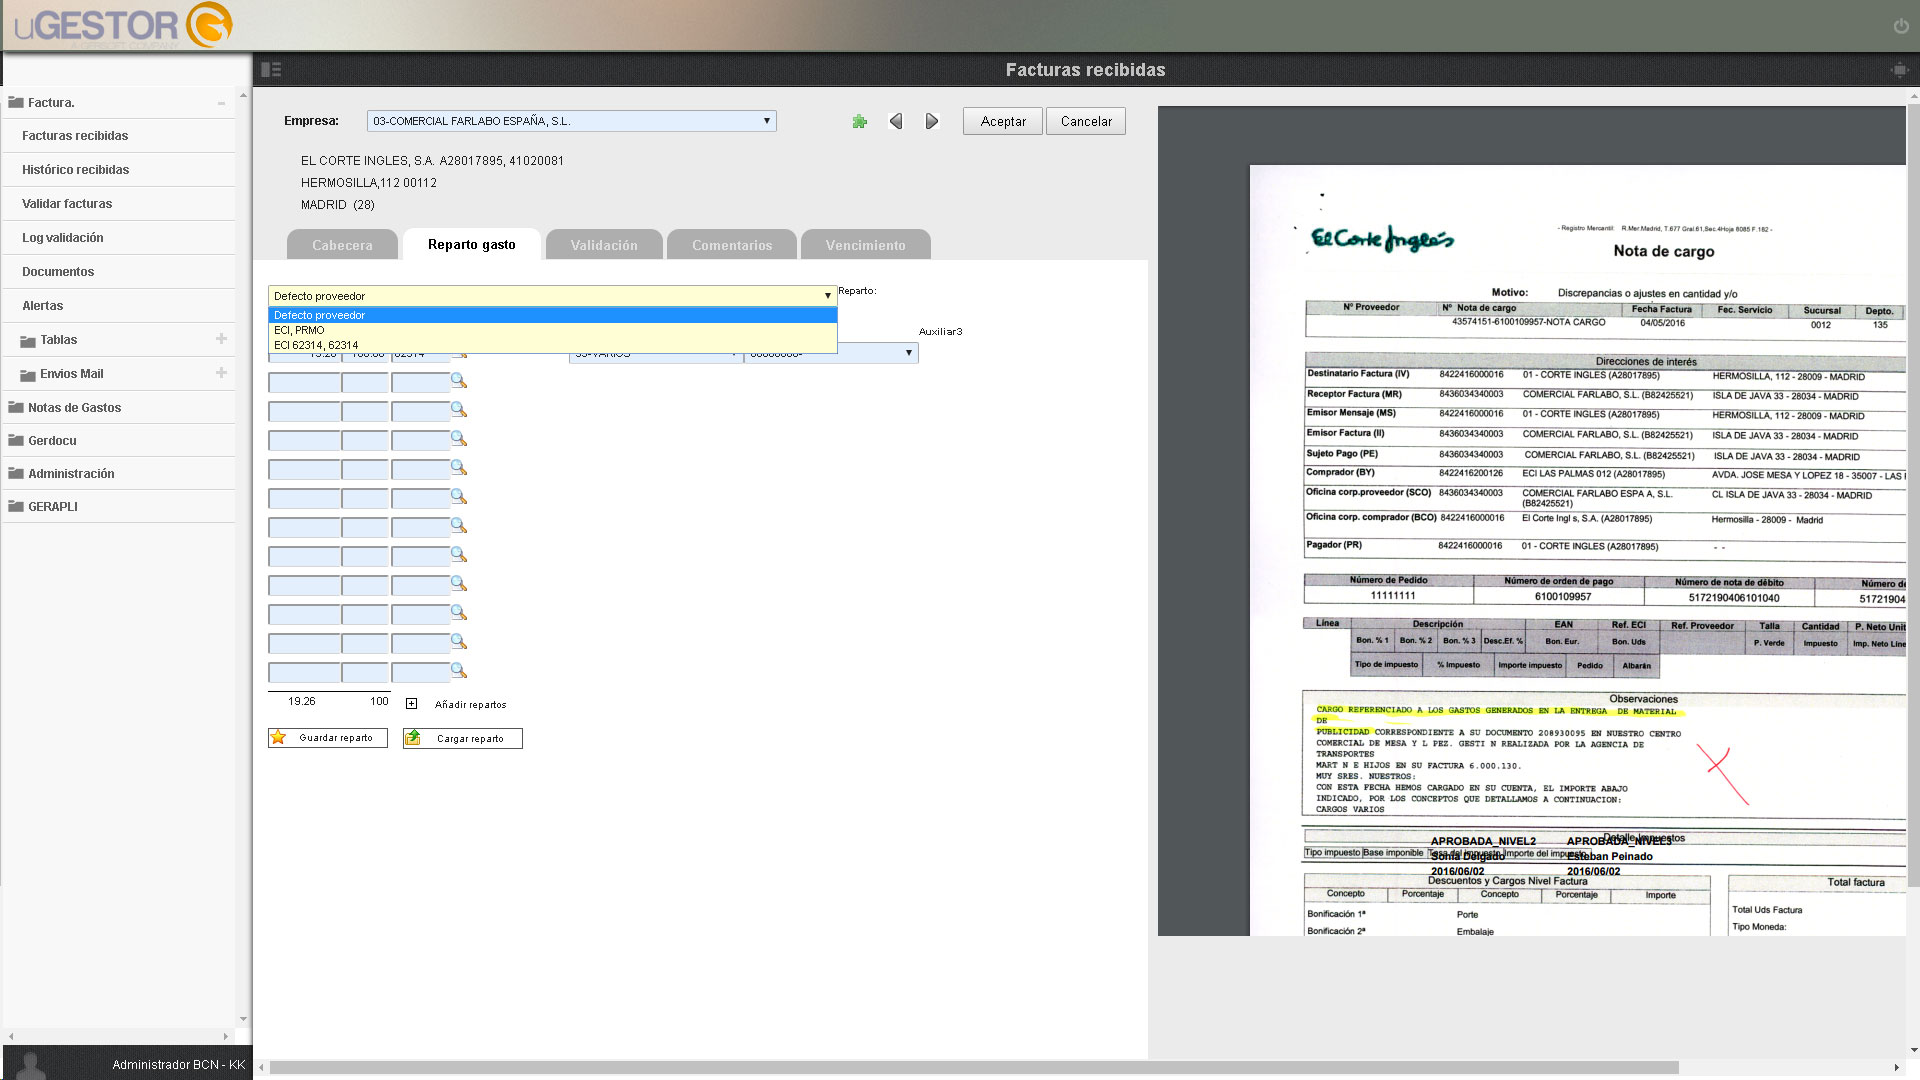Click Añadir repartos link
Image resolution: width=1920 pixels, height=1080 pixels.
(470, 705)
